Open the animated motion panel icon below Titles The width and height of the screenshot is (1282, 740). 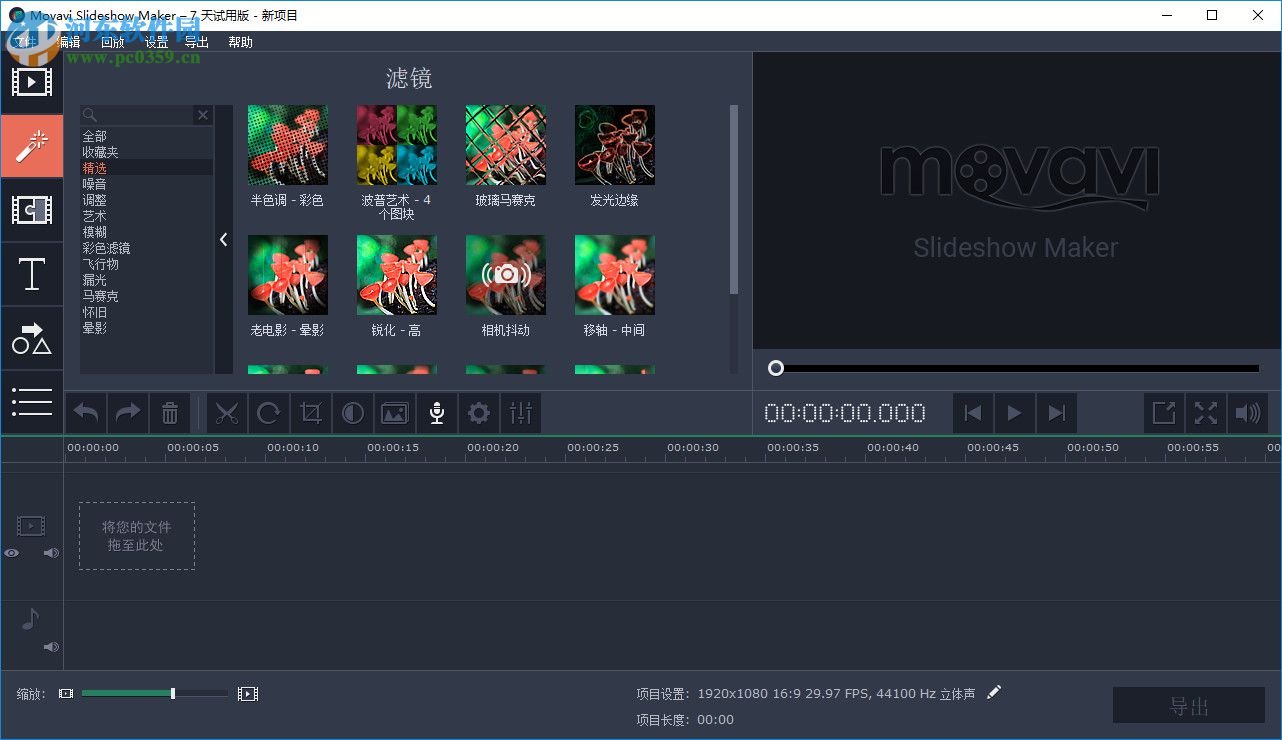click(x=32, y=338)
